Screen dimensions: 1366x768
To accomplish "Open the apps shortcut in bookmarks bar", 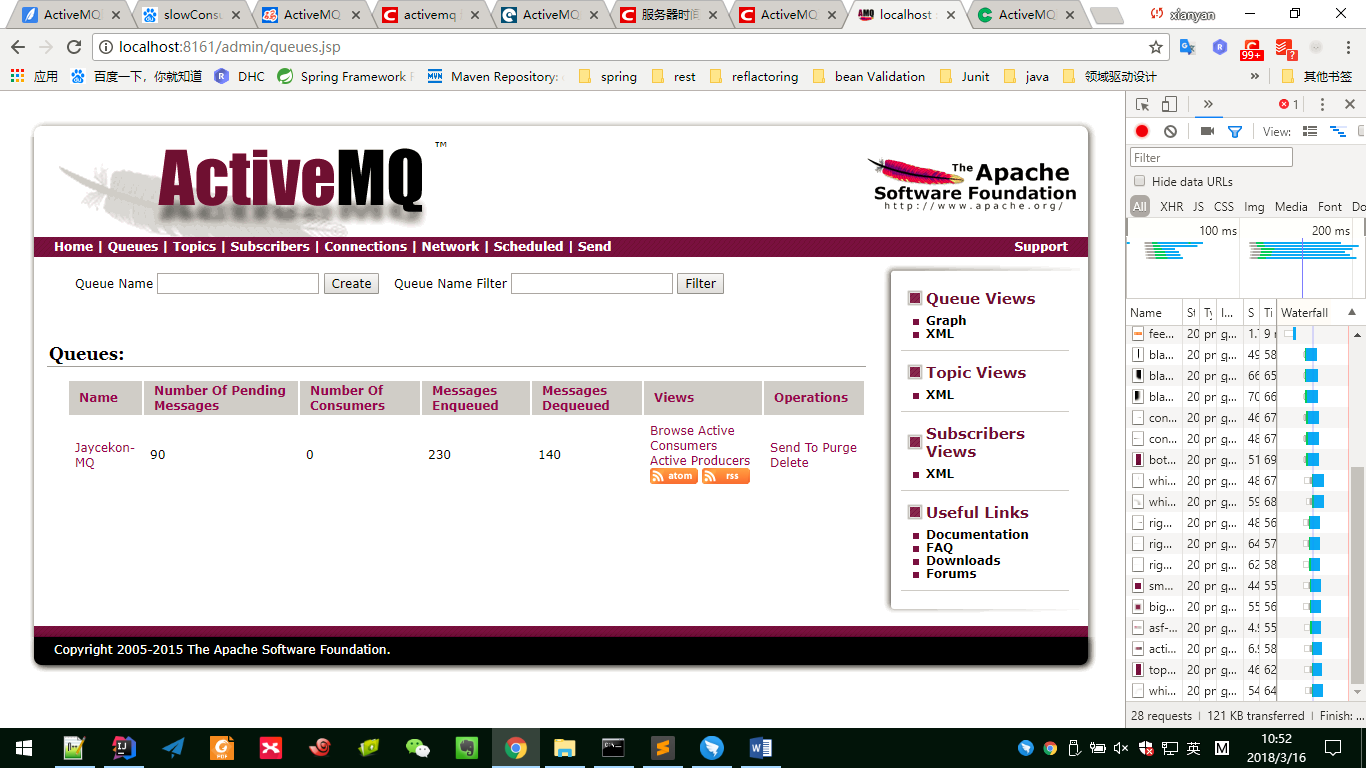I will pyautogui.click(x=35, y=76).
